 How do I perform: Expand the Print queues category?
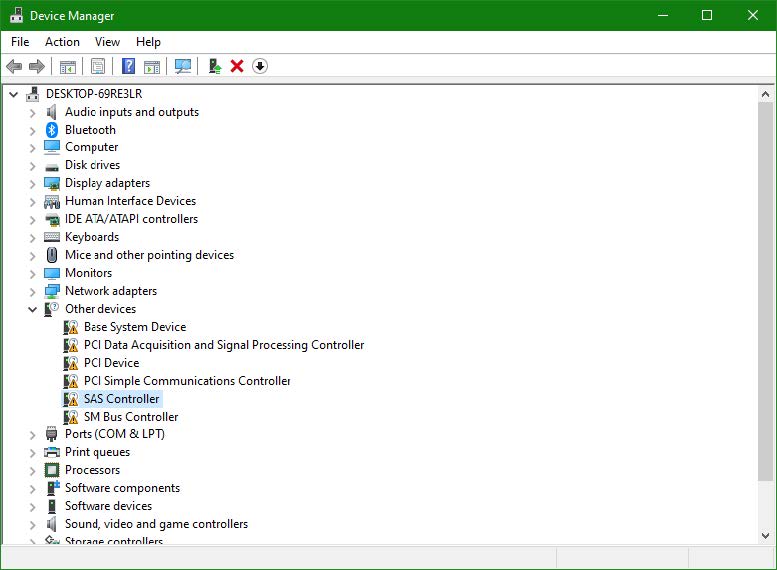pyautogui.click(x=33, y=453)
